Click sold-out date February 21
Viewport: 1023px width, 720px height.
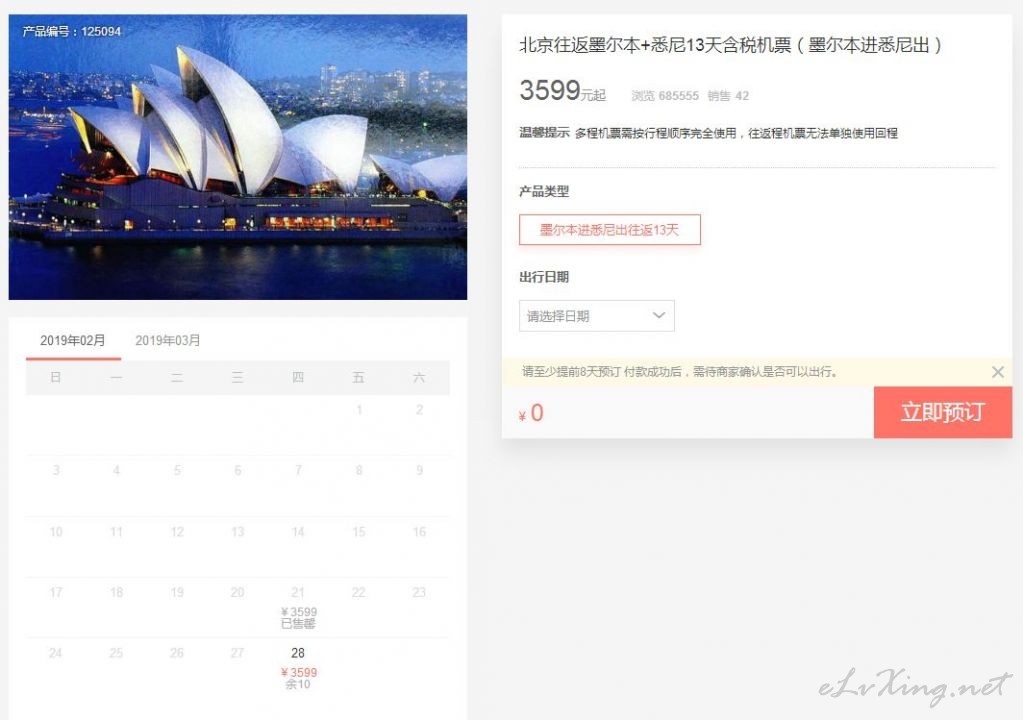[298, 607]
